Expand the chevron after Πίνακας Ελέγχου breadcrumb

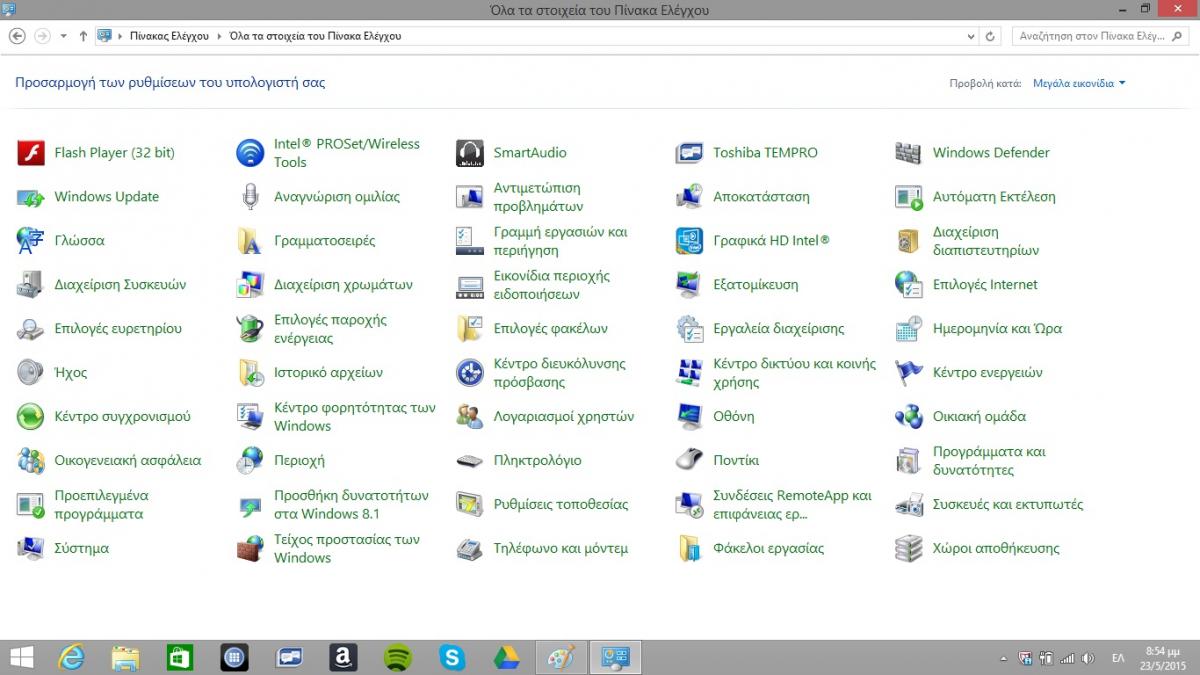coord(219,36)
